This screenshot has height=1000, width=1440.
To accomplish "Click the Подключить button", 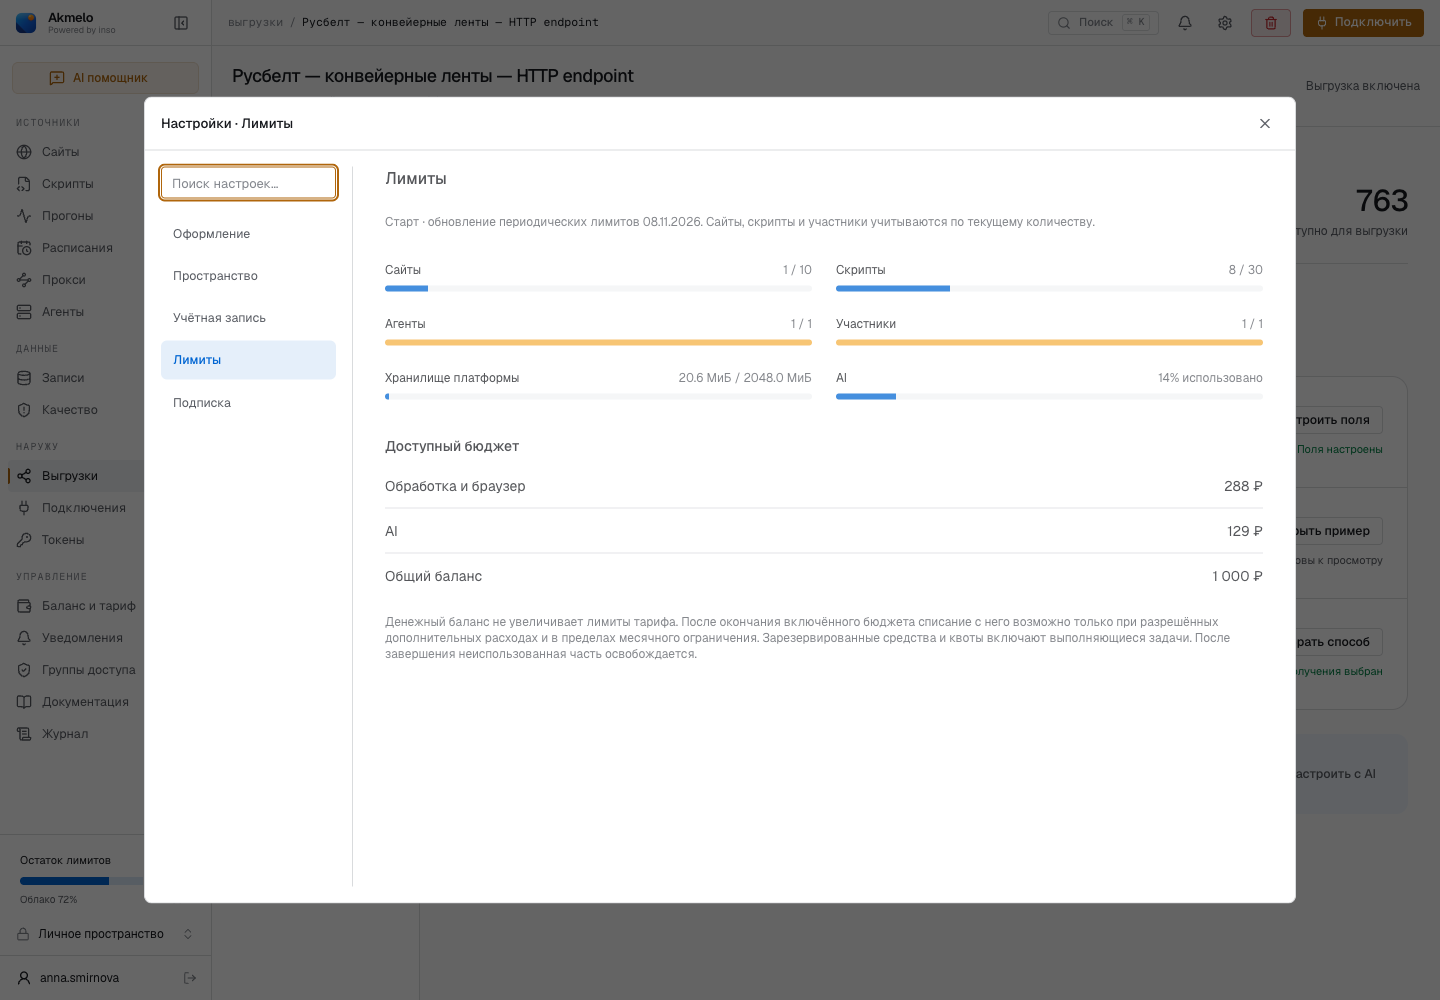I will point(1363,23).
